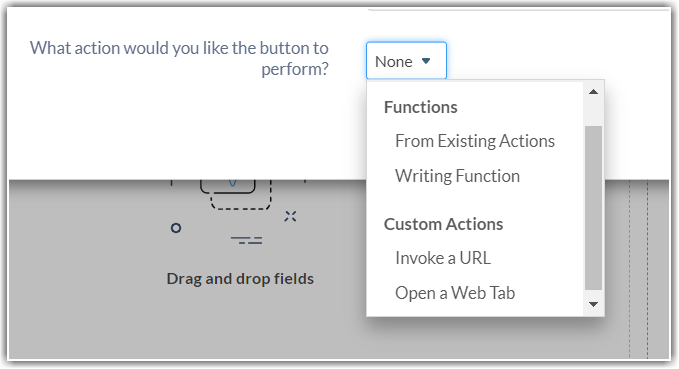679x369 pixels.
Task: Click the Functions group header
Action: click(420, 107)
